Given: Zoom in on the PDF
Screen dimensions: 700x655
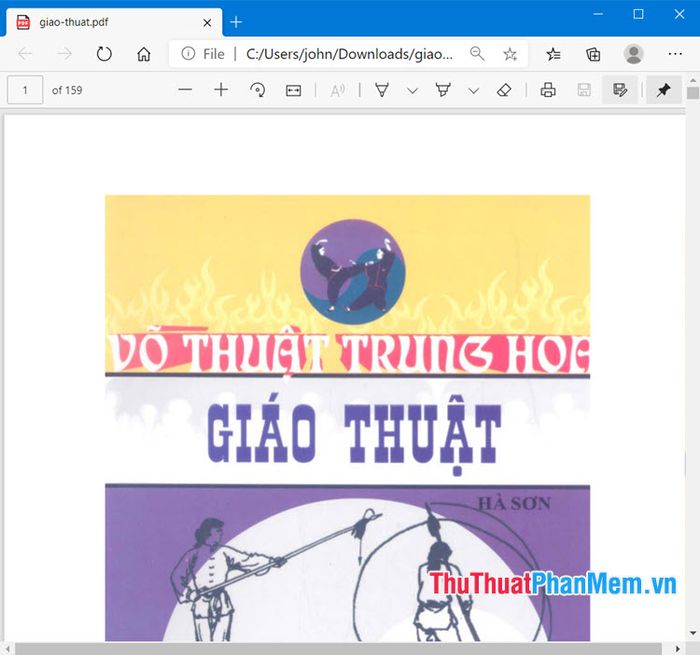Looking at the screenshot, I should [x=221, y=90].
